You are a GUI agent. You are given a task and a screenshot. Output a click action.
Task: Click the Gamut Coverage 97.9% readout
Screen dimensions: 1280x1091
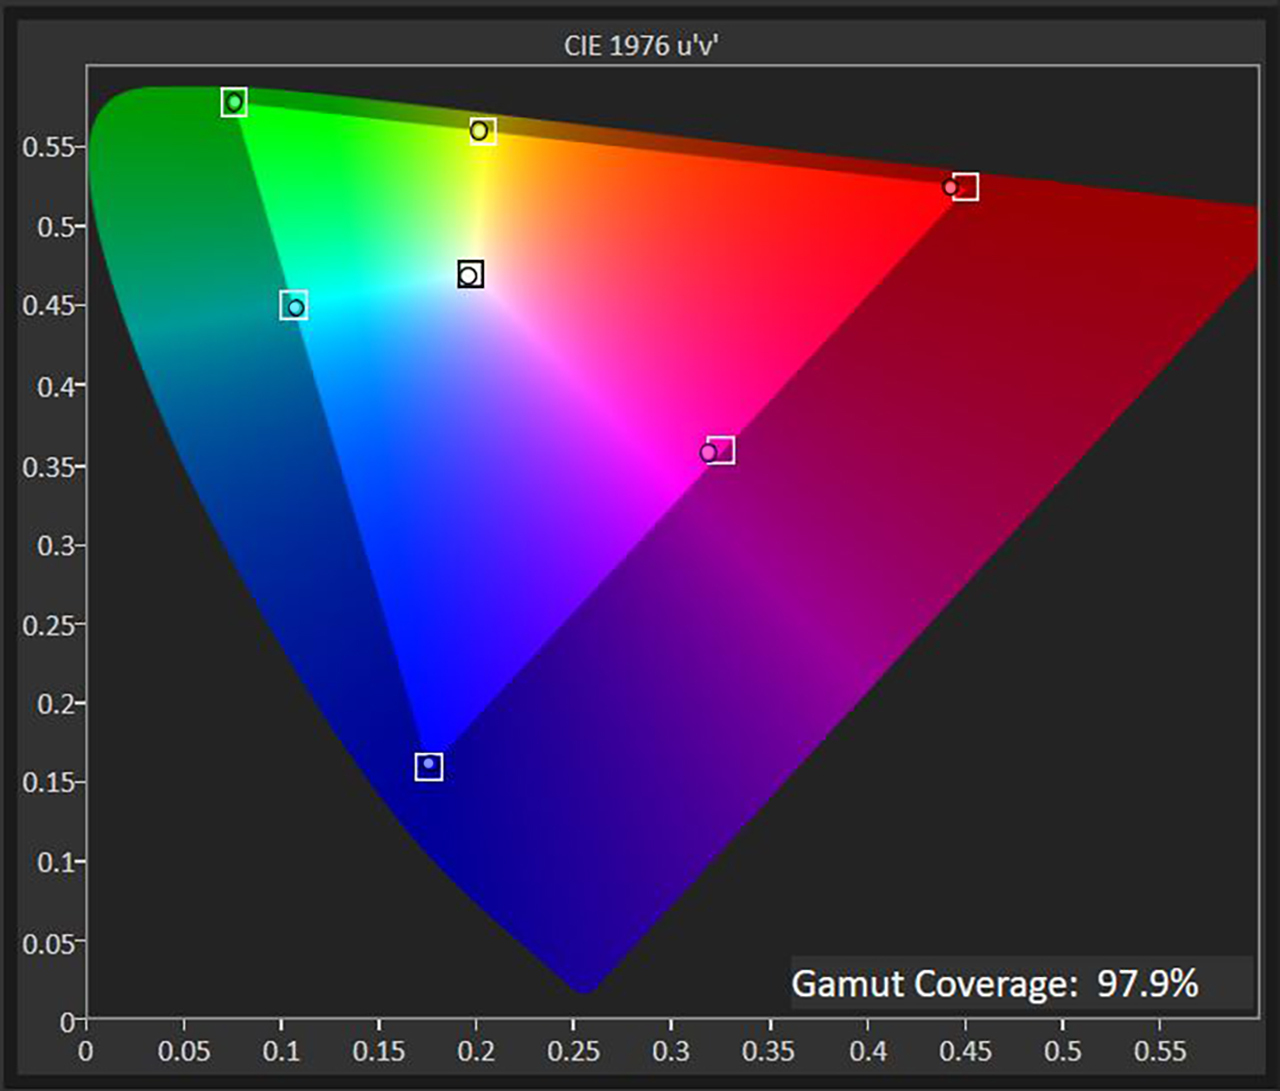coord(998,985)
